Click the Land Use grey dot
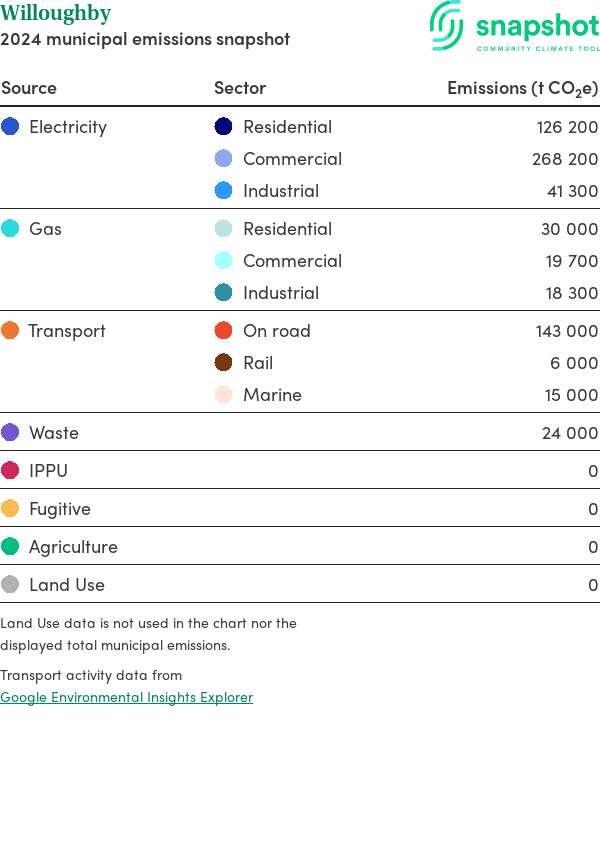This screenshot has width=600, height=850. (10, 585)
